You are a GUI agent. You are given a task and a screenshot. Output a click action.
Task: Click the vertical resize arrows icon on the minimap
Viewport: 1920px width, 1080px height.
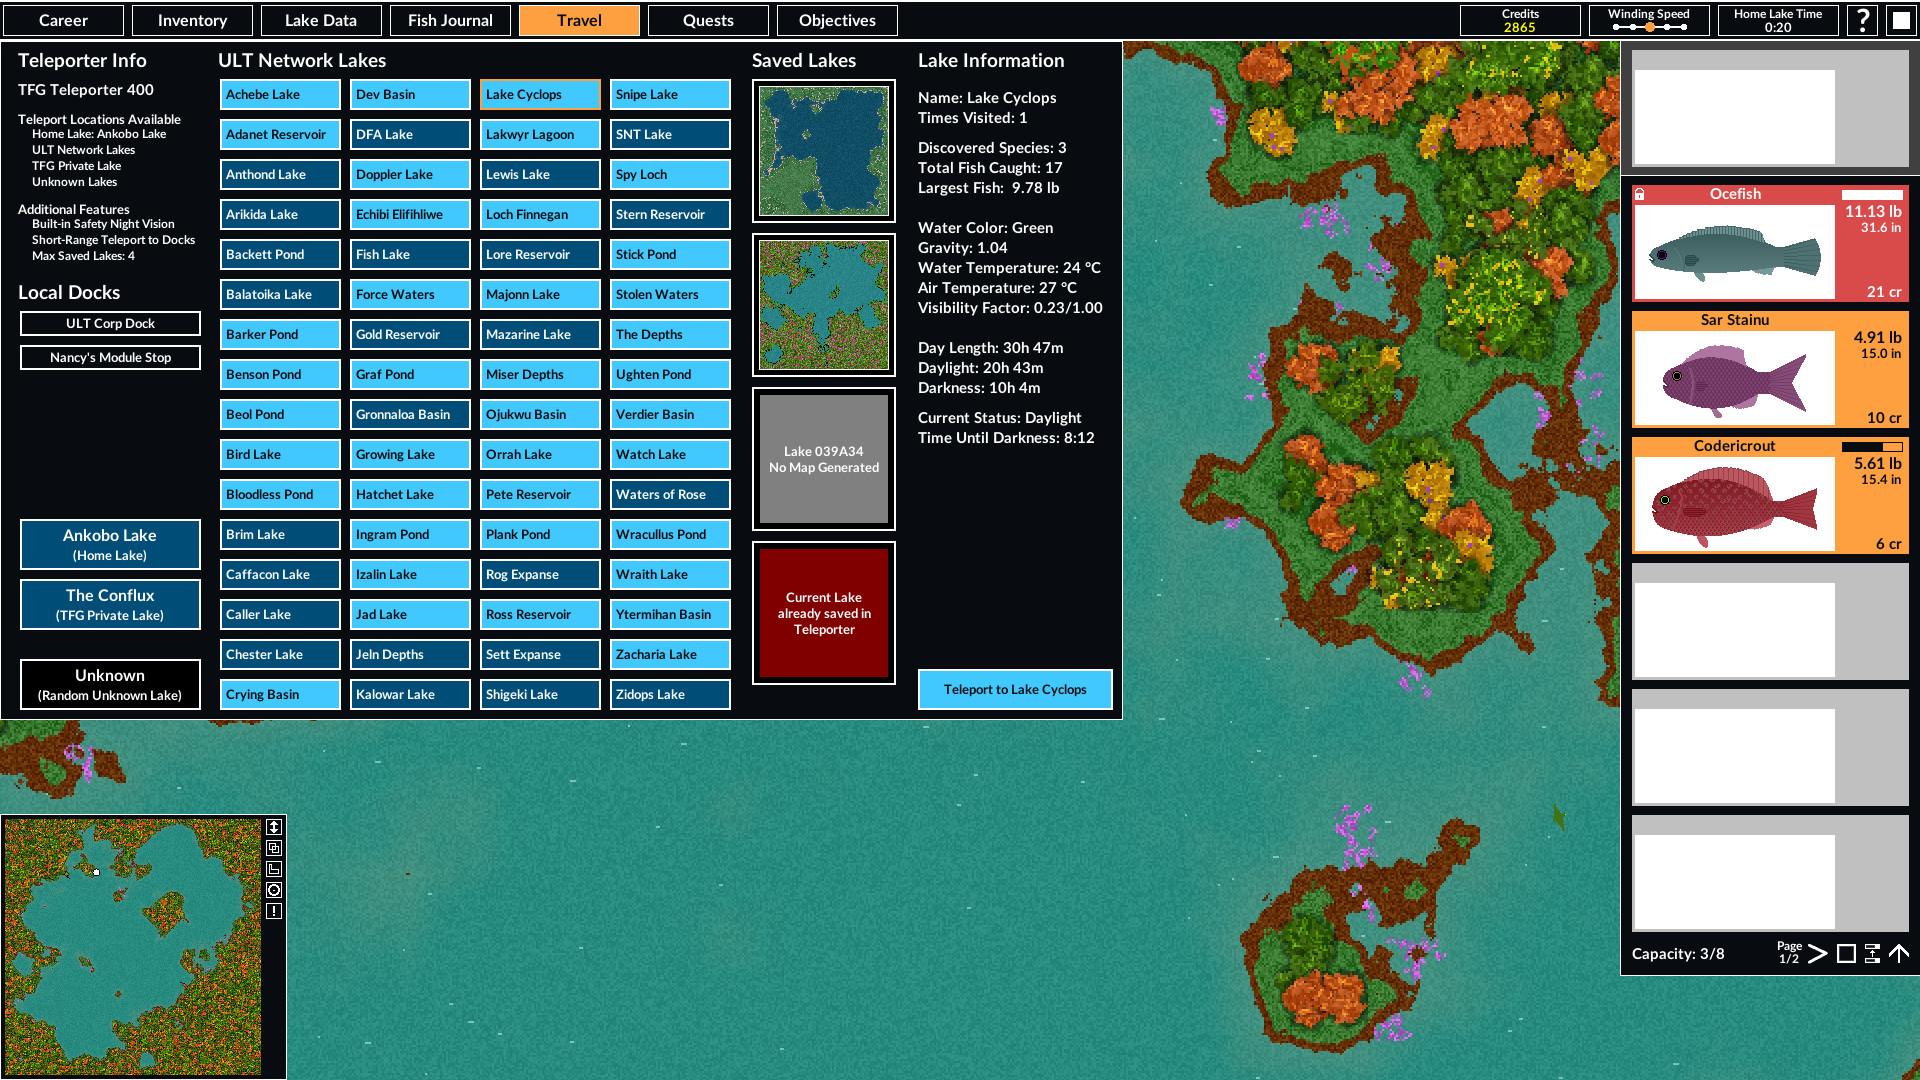click(275, 827)
